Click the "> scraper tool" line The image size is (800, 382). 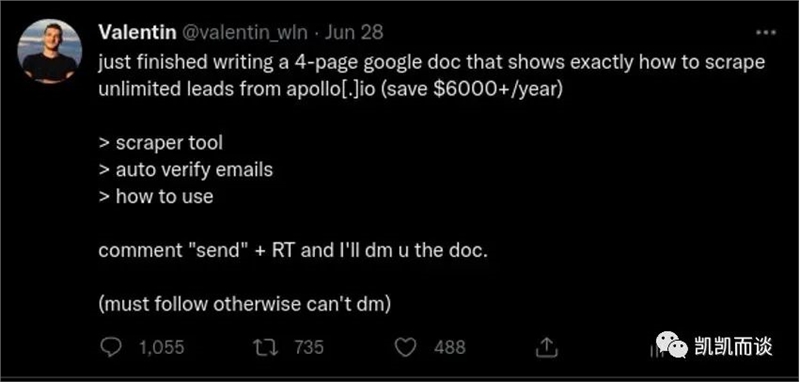click(x=161, y=143)
